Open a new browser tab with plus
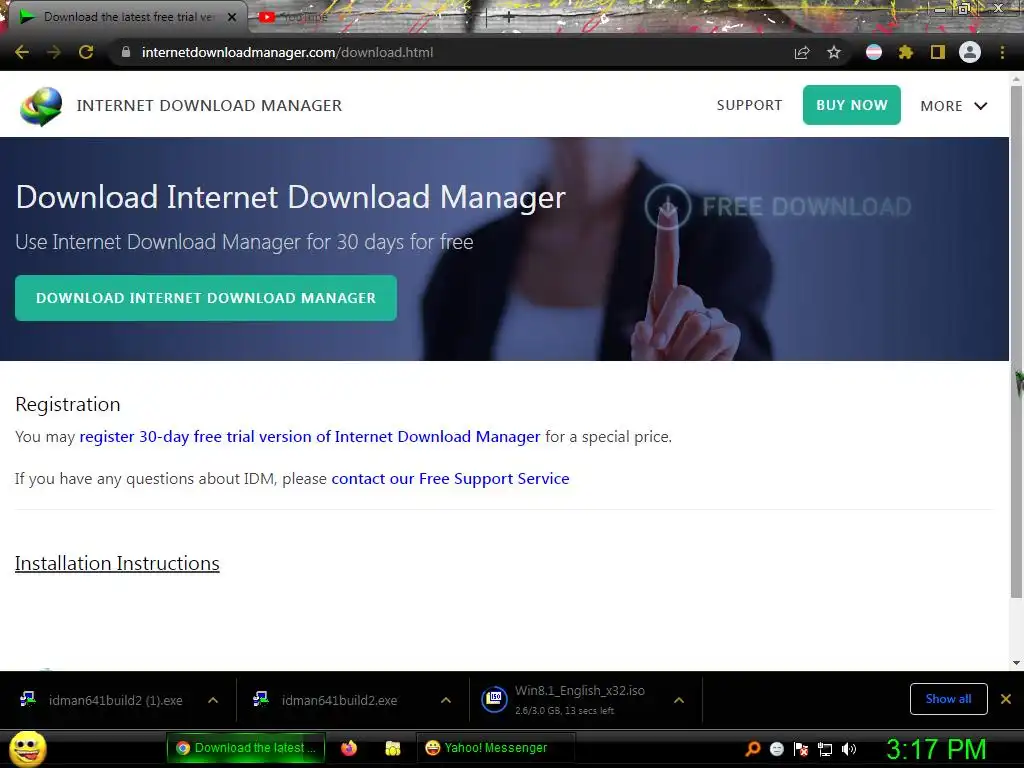1024x768 pixels. tap(509, 18)
